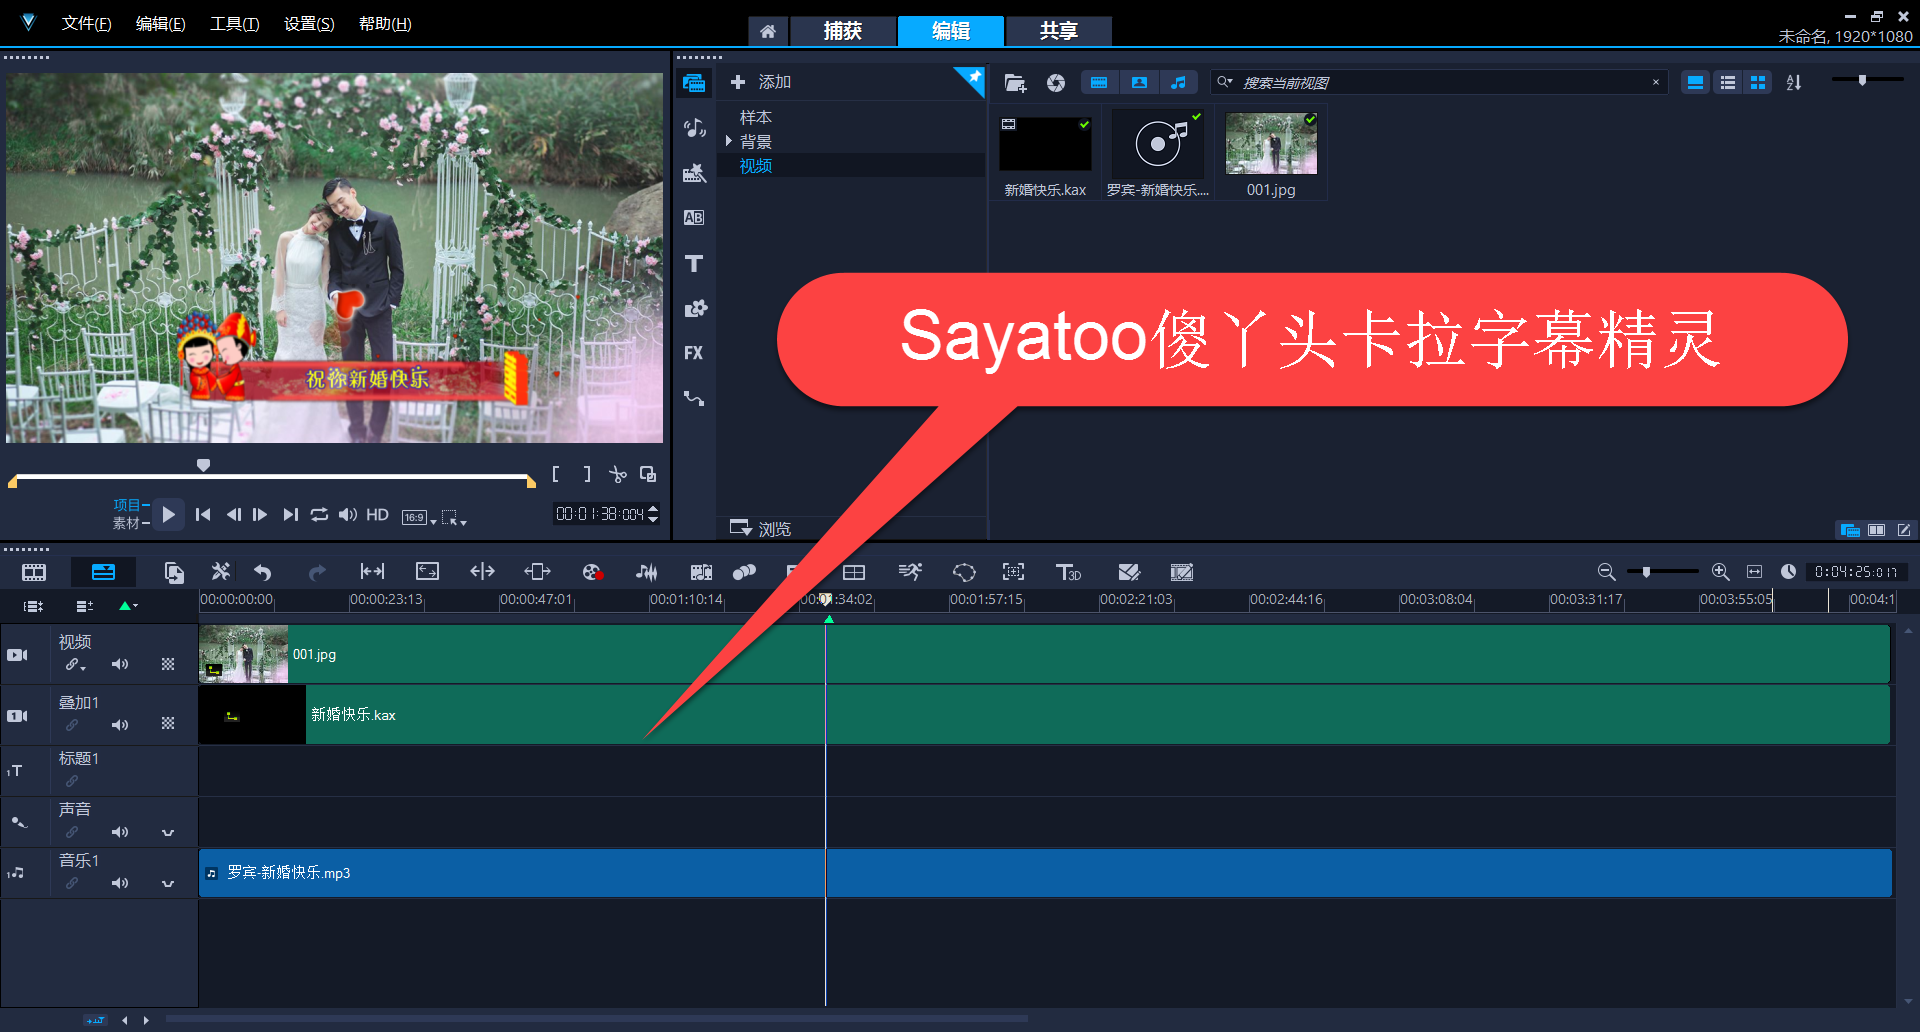Toggle photo files visibility in library

[x=1139, y=83]
